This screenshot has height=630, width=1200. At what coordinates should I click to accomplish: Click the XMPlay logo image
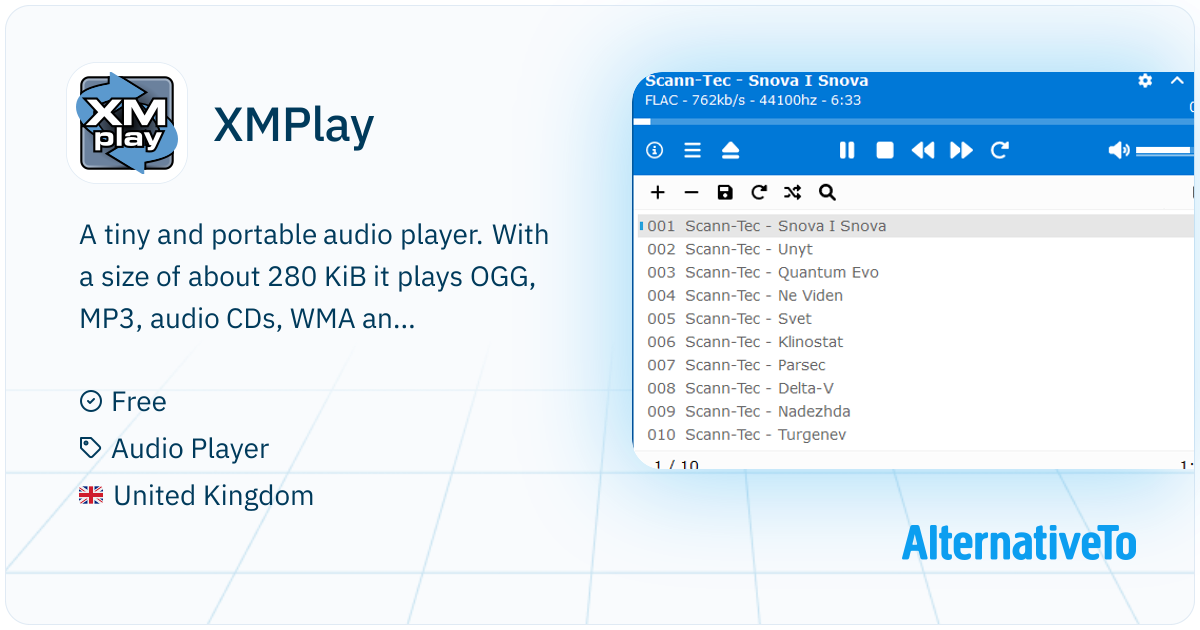coord(127,123)
